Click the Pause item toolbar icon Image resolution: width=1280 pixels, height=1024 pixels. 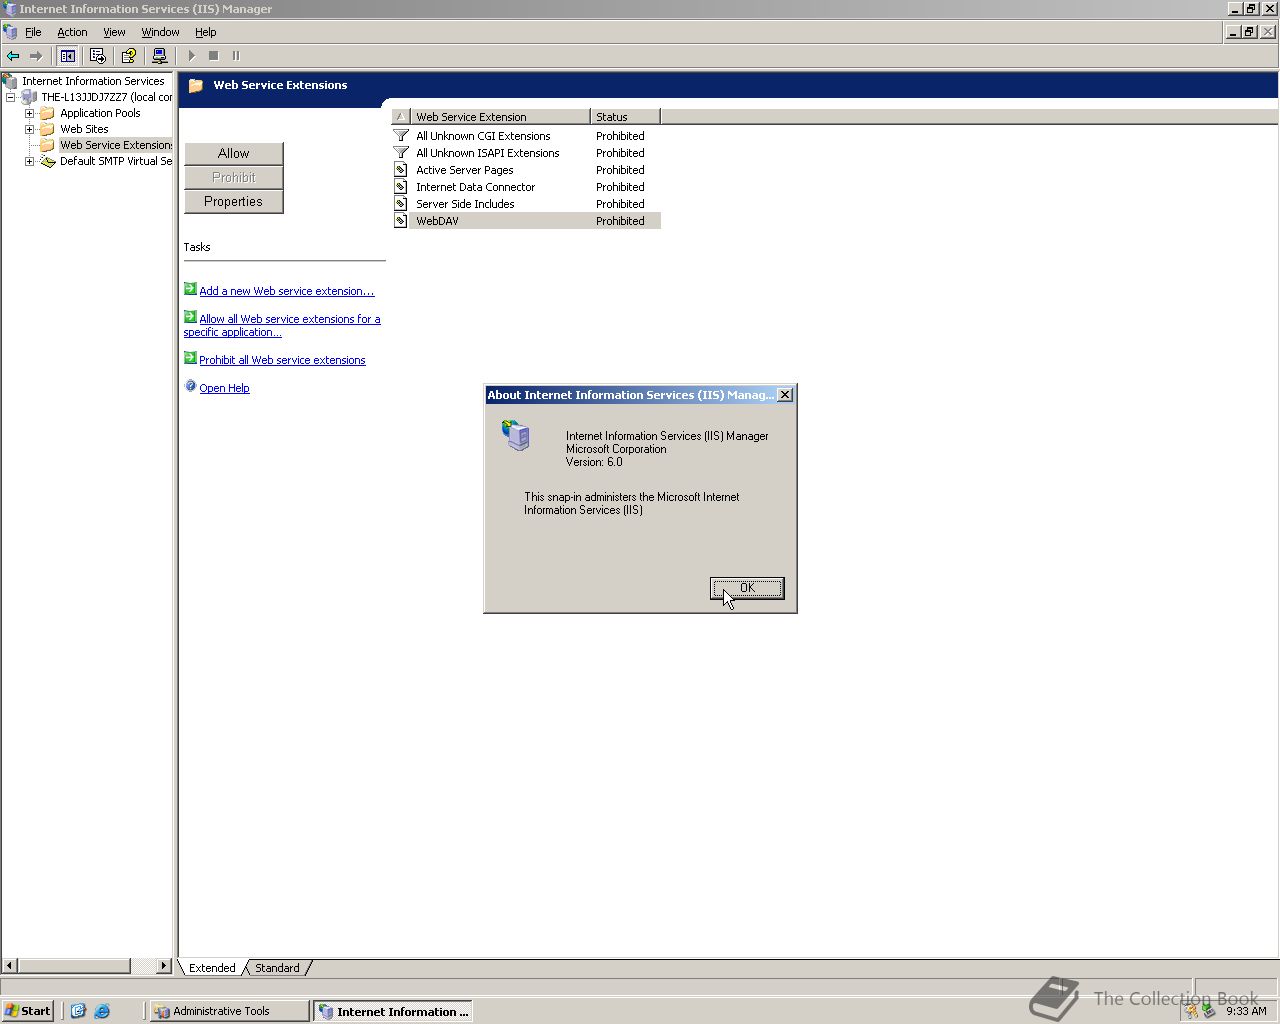(x=236, y=56)
